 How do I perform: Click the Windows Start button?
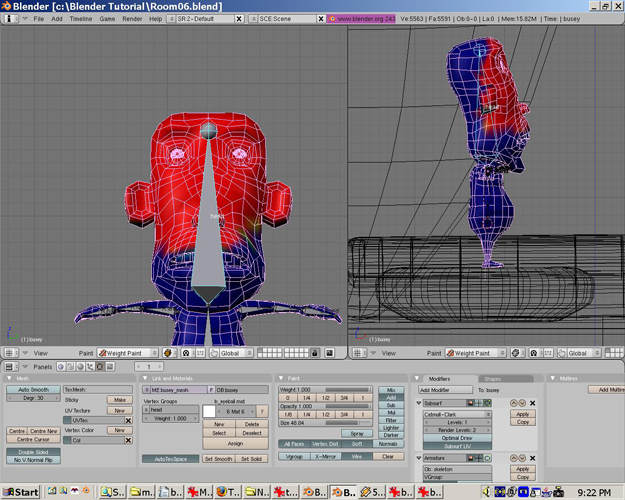[20, 492]
